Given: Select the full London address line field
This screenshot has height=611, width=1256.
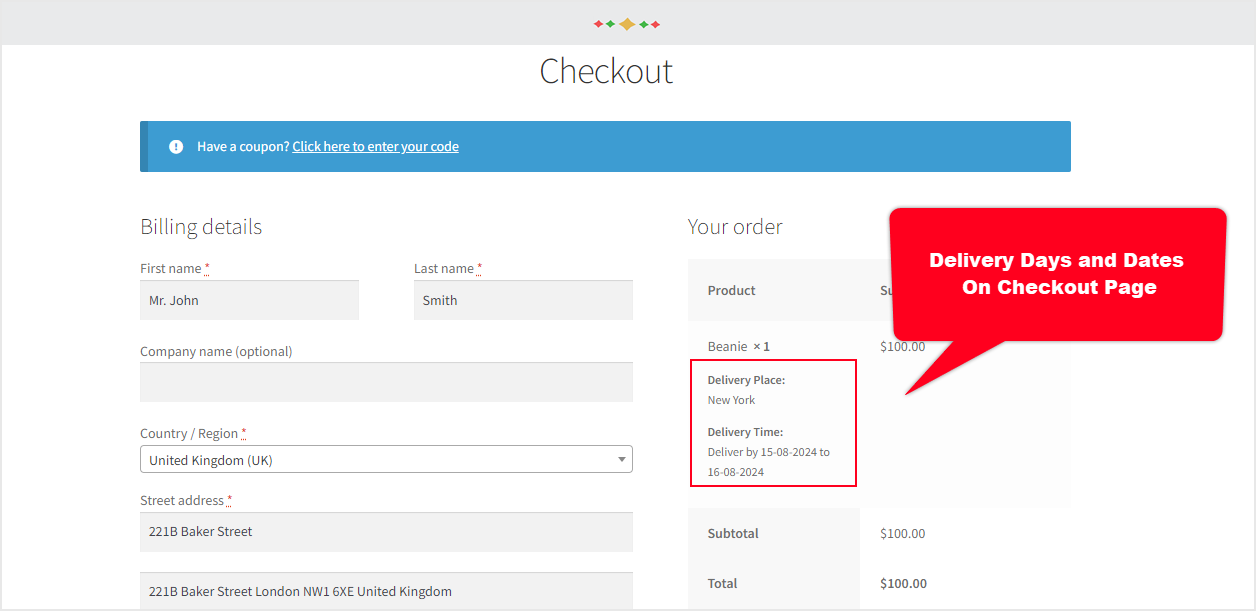Looking at the screenshot, I should pyautogui.click(x=386, y=591).
